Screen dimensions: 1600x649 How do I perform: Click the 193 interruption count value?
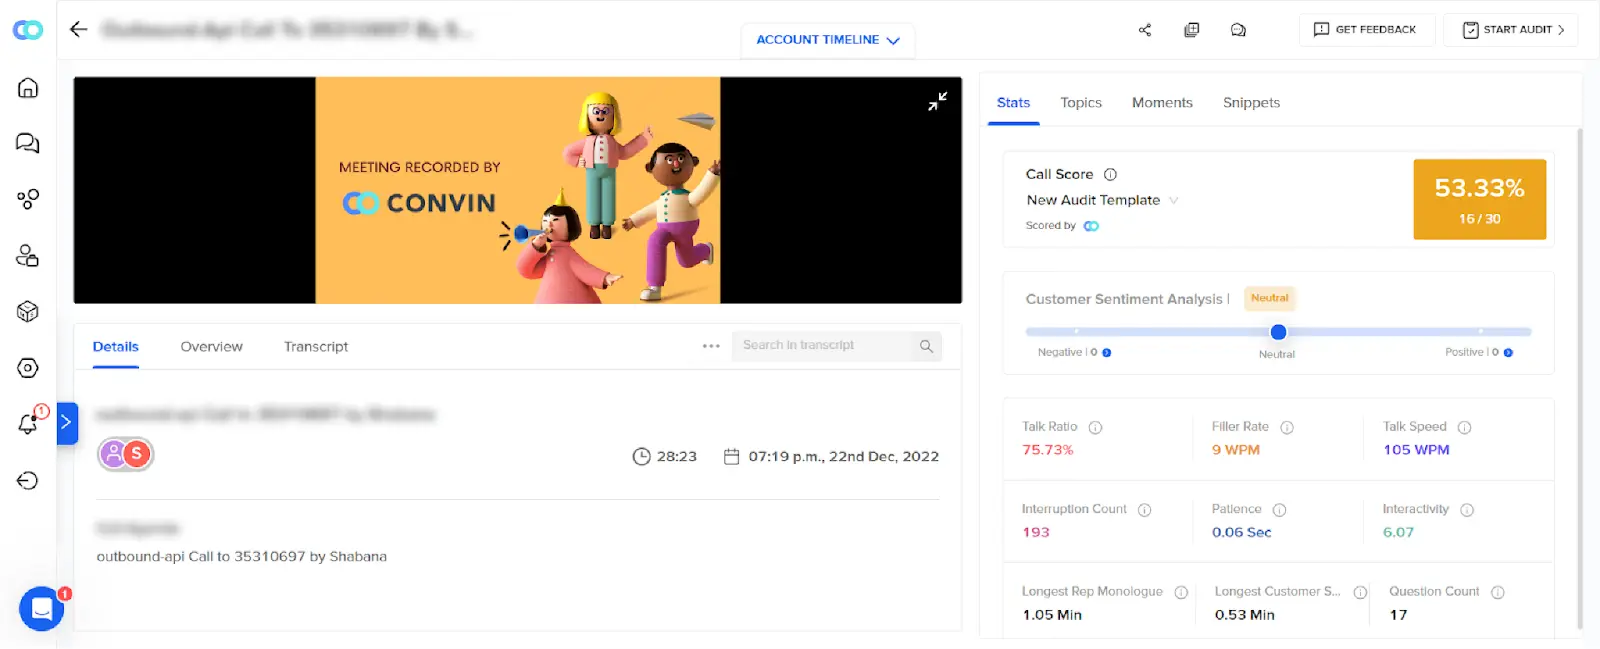point(1036,532)
